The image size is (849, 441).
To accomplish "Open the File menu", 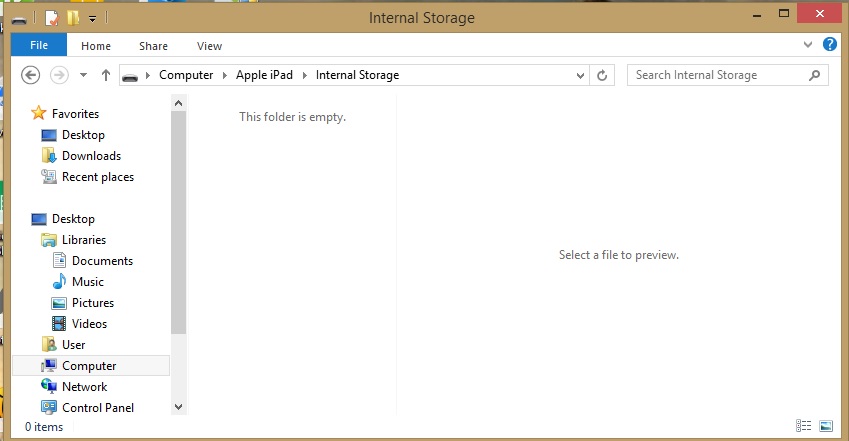I will [x=39, y=45].
